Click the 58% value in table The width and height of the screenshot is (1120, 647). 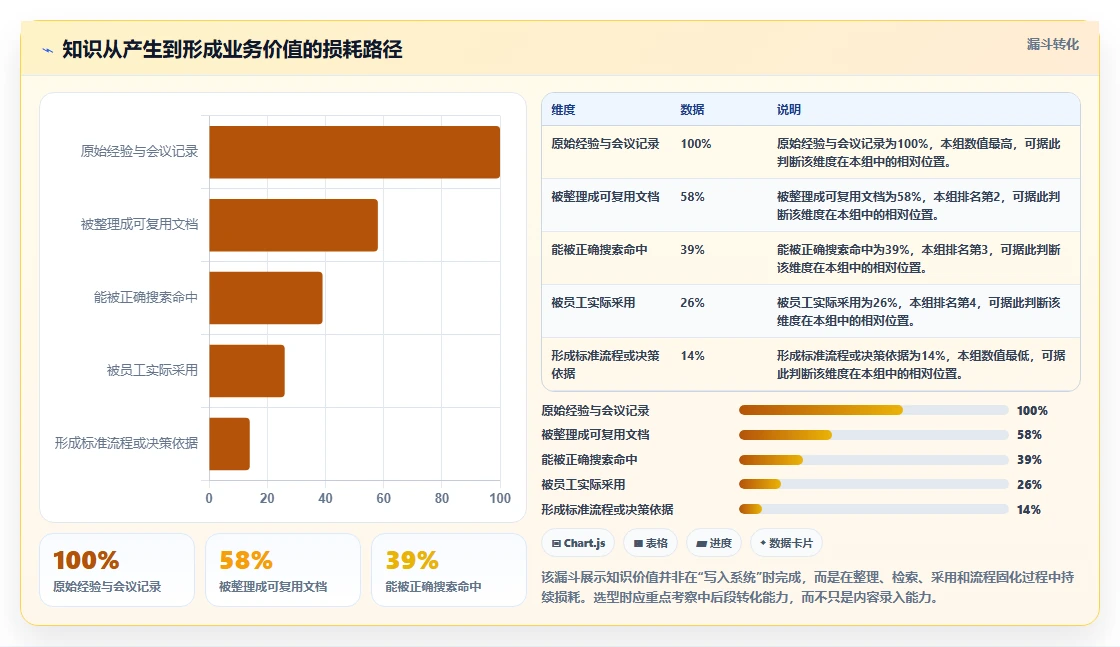[x=692, y=196]
